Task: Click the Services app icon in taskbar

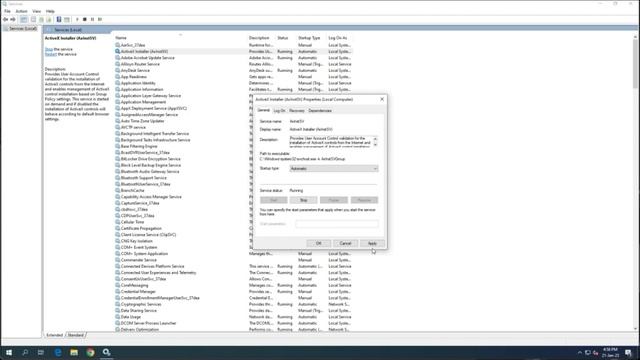Action: click(x=107, y=352)
